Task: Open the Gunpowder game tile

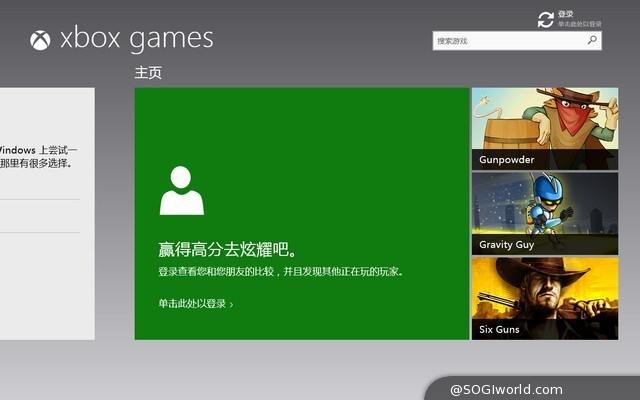Action: pyautogui.click(x=545, y=129)
